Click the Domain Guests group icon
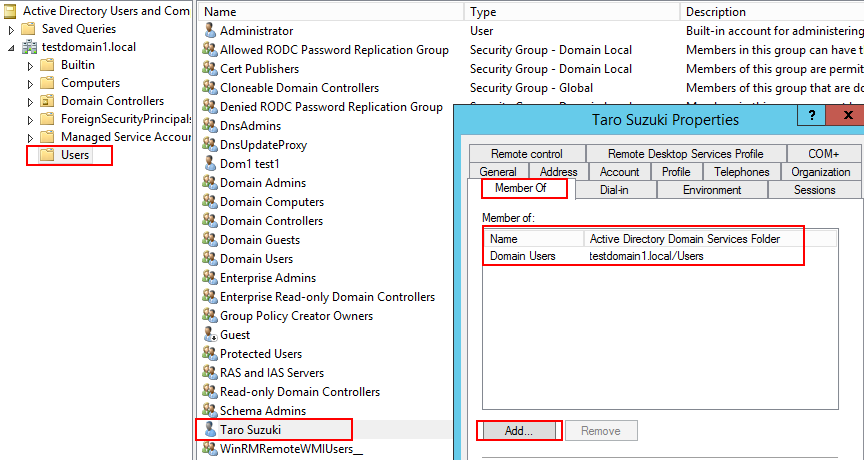Screen dimensions: 864x460 pyautogui.click(x=210, y=240)
